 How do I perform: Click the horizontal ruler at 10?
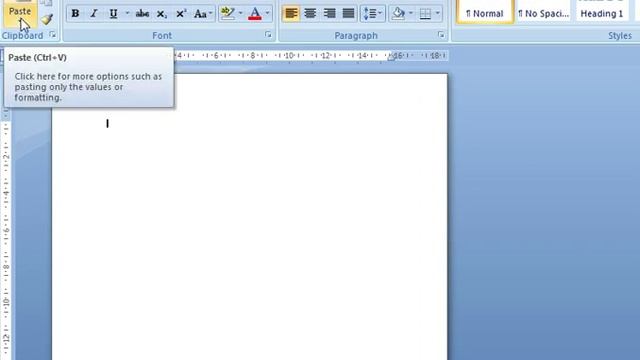pos(289,55)
